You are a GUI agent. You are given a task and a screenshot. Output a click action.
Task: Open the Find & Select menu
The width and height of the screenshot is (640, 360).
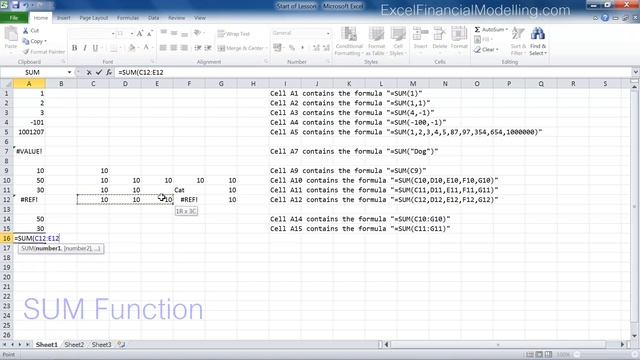(x=538, y=41)
